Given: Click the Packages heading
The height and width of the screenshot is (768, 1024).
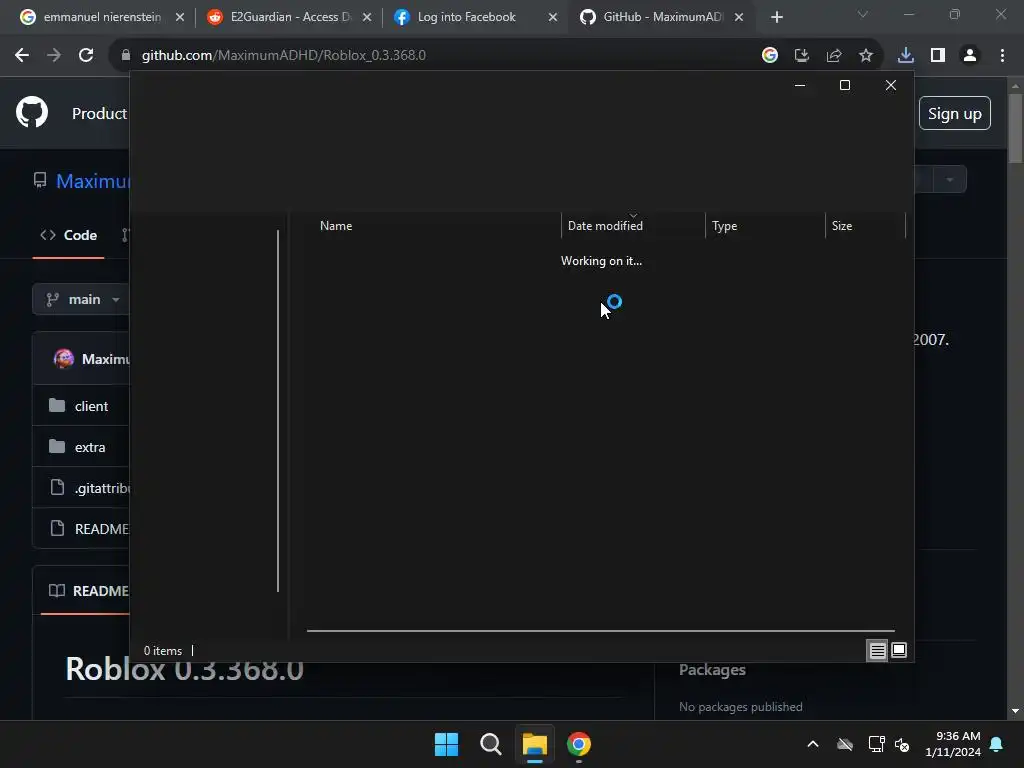Looking at the screenshot, I should tap(712, 670).
